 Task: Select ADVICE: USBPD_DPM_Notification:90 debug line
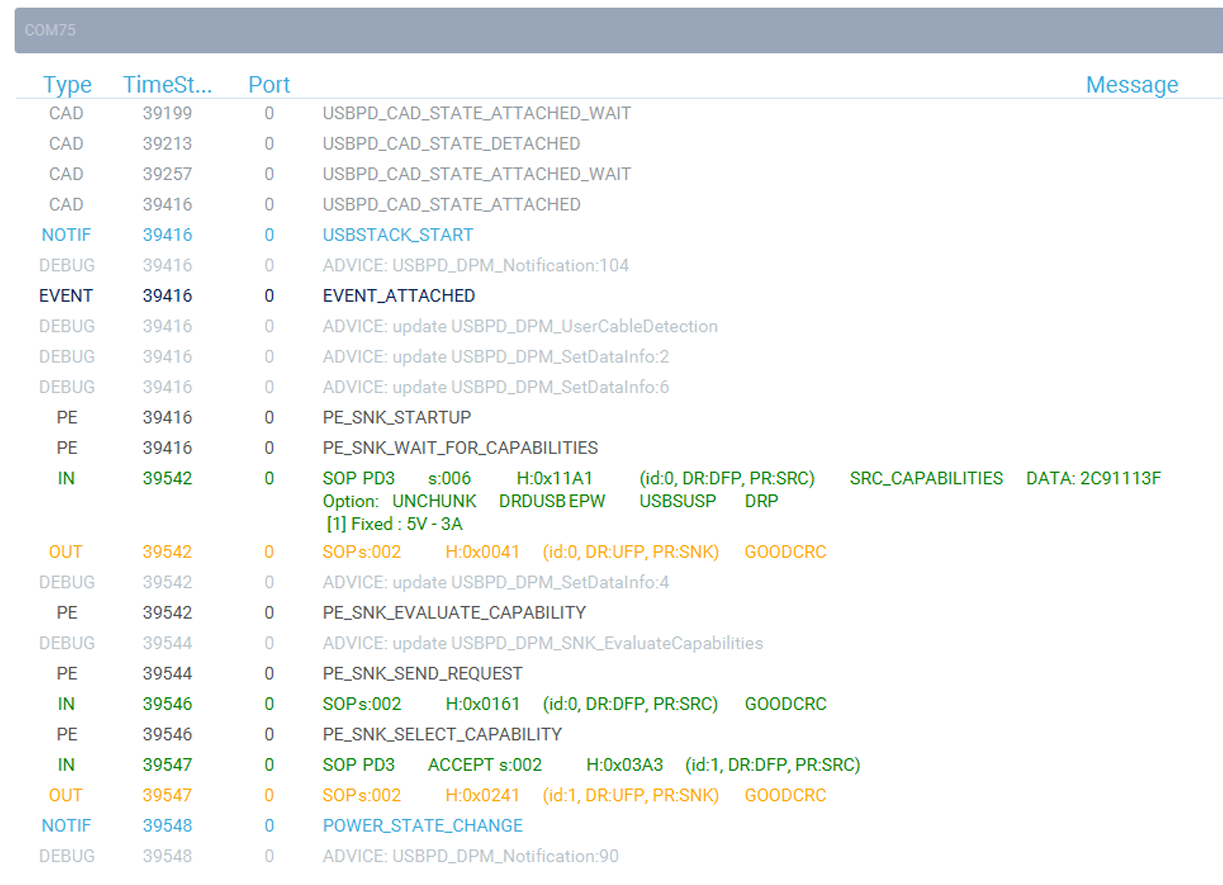point(471,856)
